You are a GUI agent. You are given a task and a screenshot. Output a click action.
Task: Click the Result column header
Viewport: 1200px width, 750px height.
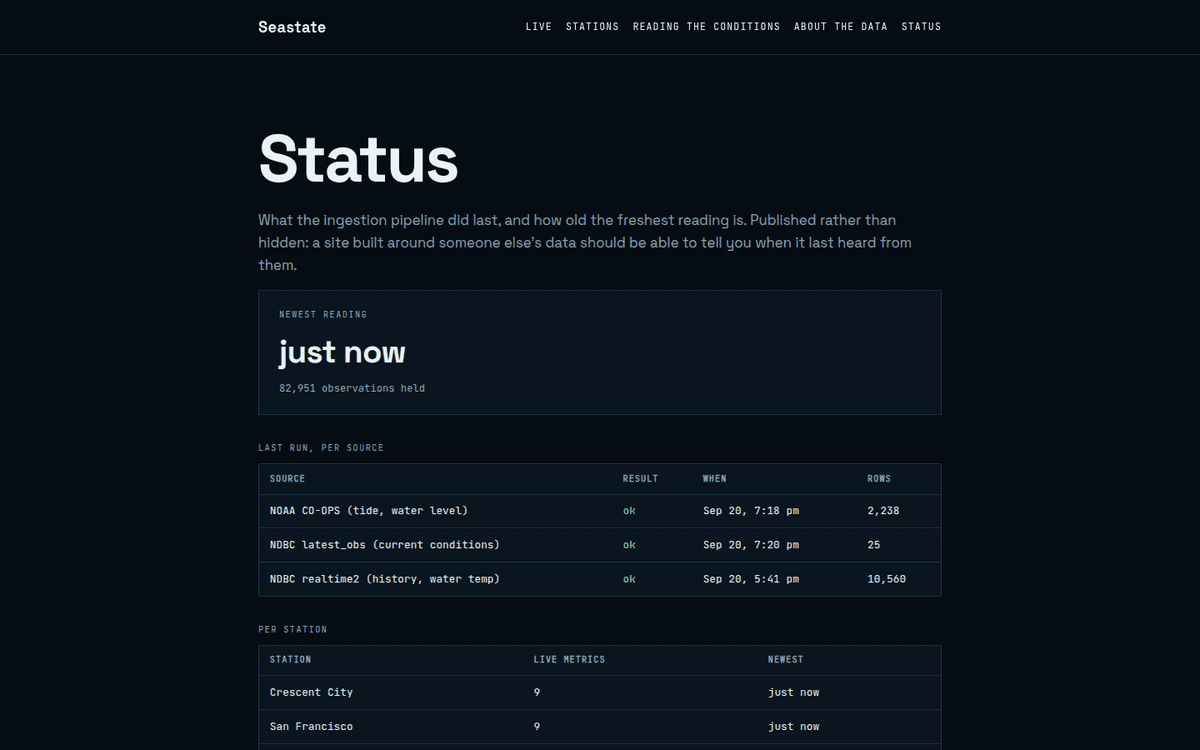(x=640, y=479)
